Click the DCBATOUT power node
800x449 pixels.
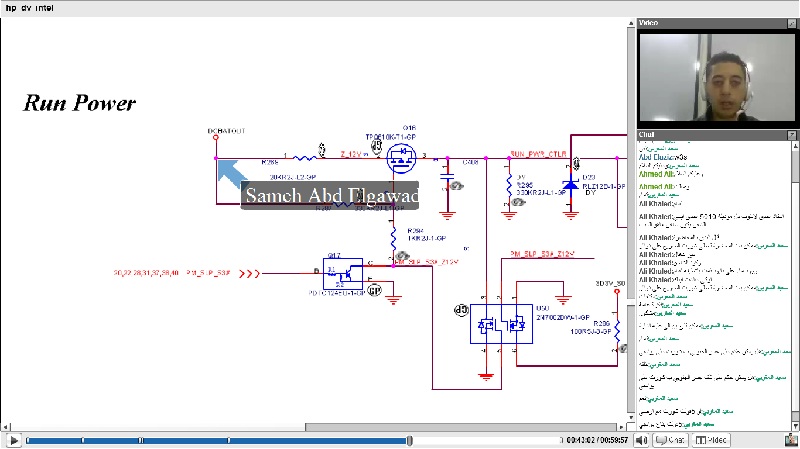point(216,137)
